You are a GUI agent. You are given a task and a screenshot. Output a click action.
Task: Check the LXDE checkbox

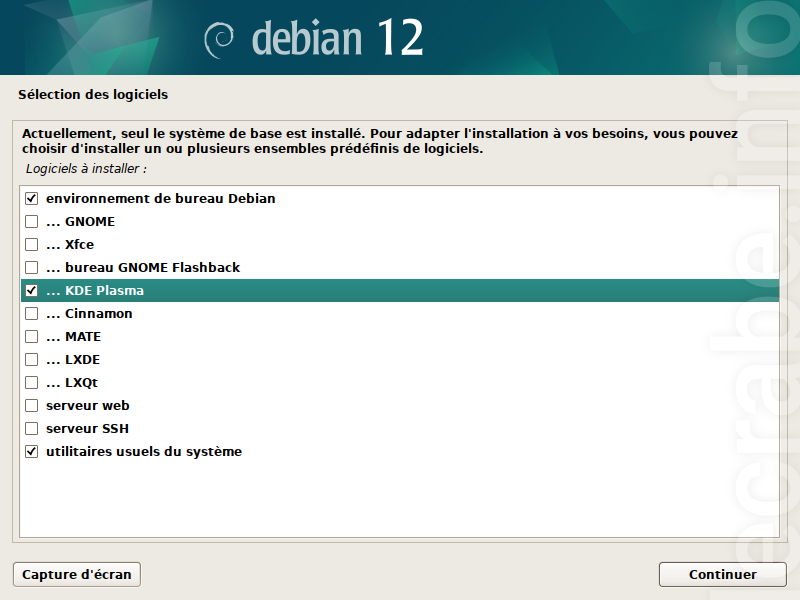click(32, 359)
